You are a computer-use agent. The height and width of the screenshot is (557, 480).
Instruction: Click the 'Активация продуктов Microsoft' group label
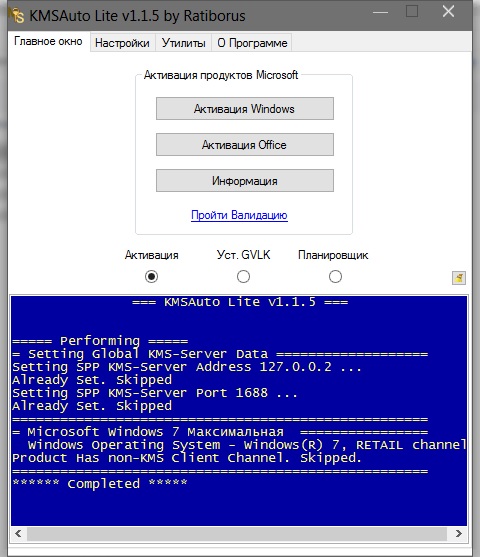(x=221, y=75)
